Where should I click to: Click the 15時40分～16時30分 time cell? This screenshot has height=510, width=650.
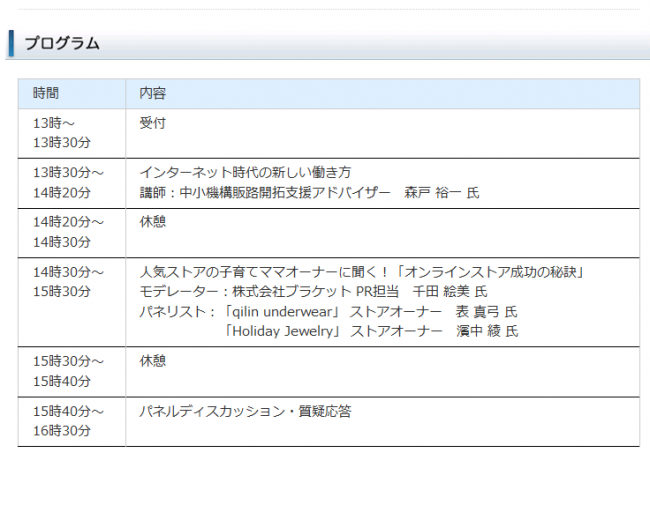[72, 421]
